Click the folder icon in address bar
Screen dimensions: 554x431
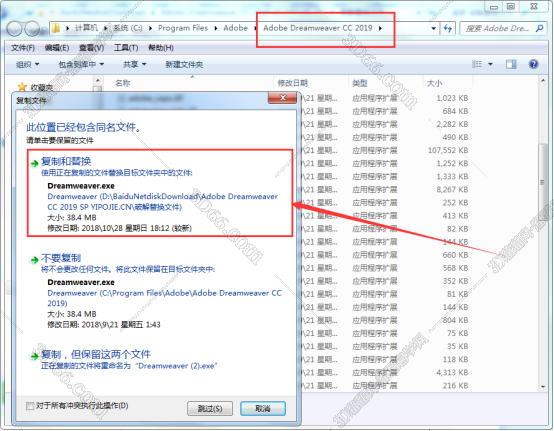pos(55,28)
